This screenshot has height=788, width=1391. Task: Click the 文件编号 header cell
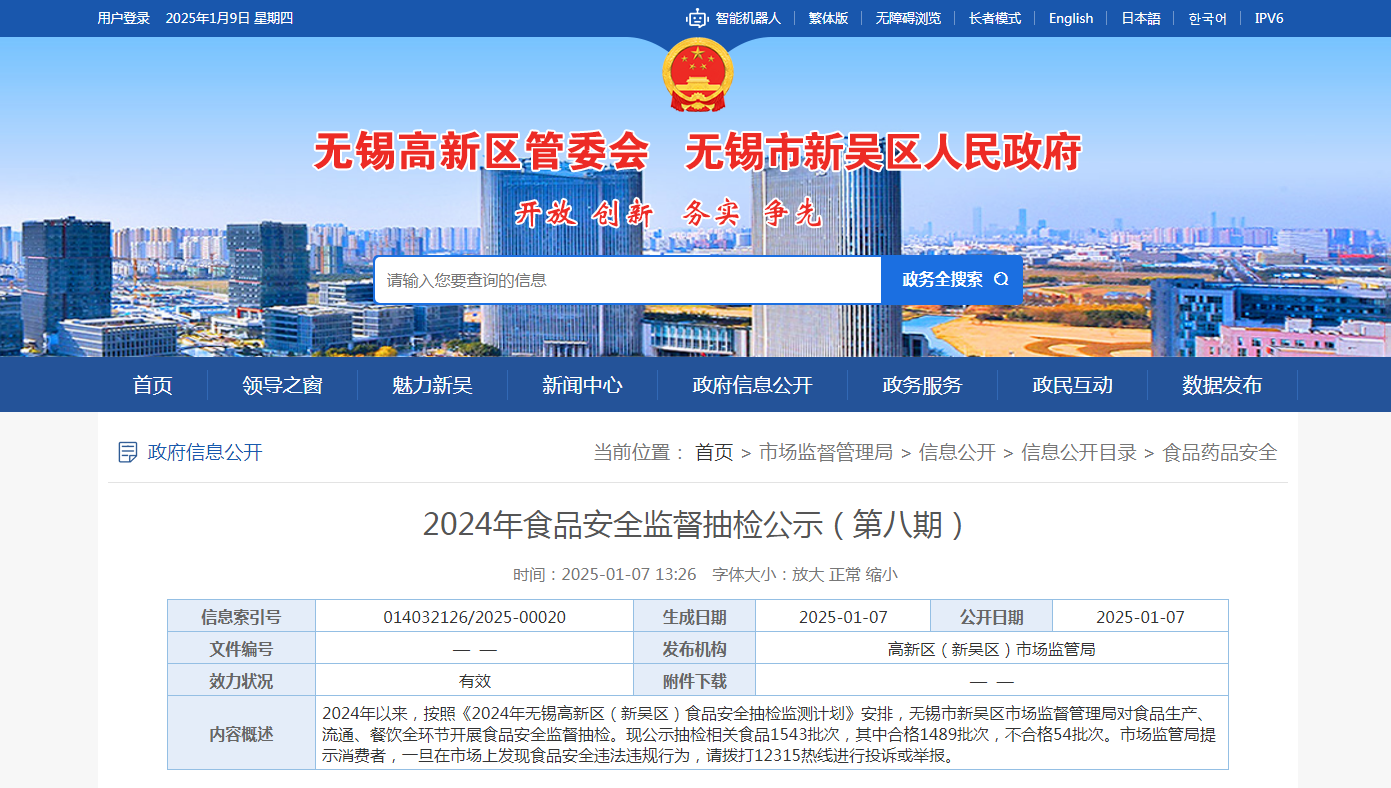pos(241,648)
